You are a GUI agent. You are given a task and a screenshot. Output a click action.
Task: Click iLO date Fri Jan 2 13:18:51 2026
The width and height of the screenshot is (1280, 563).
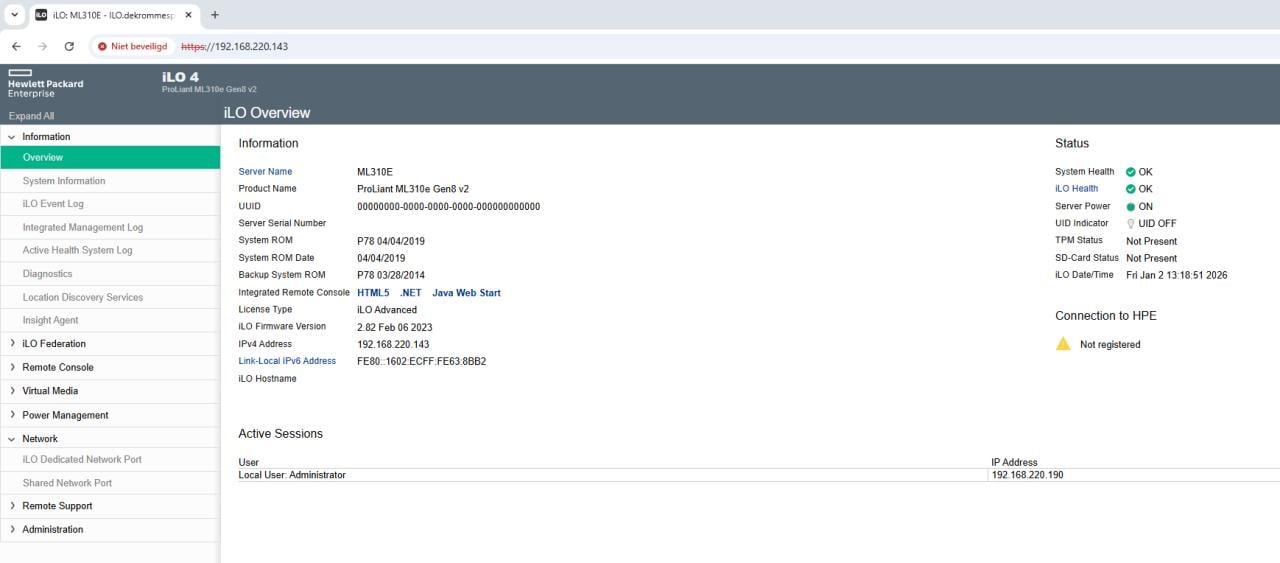1176,275
